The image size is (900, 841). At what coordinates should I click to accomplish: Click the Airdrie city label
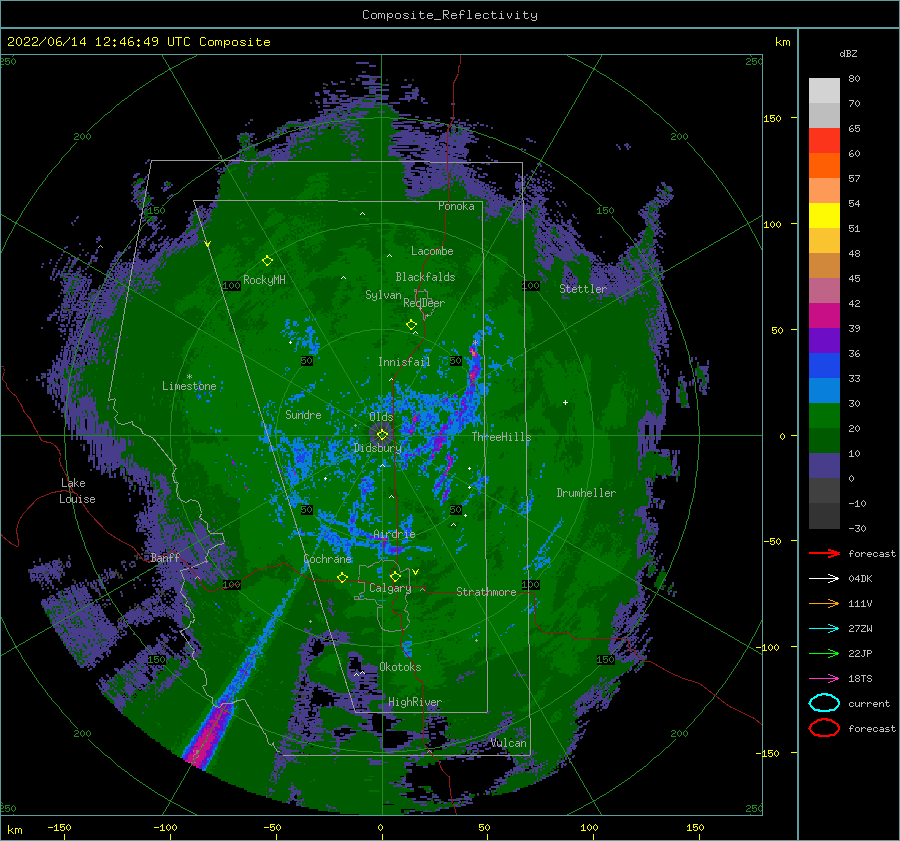click(394, 534)
